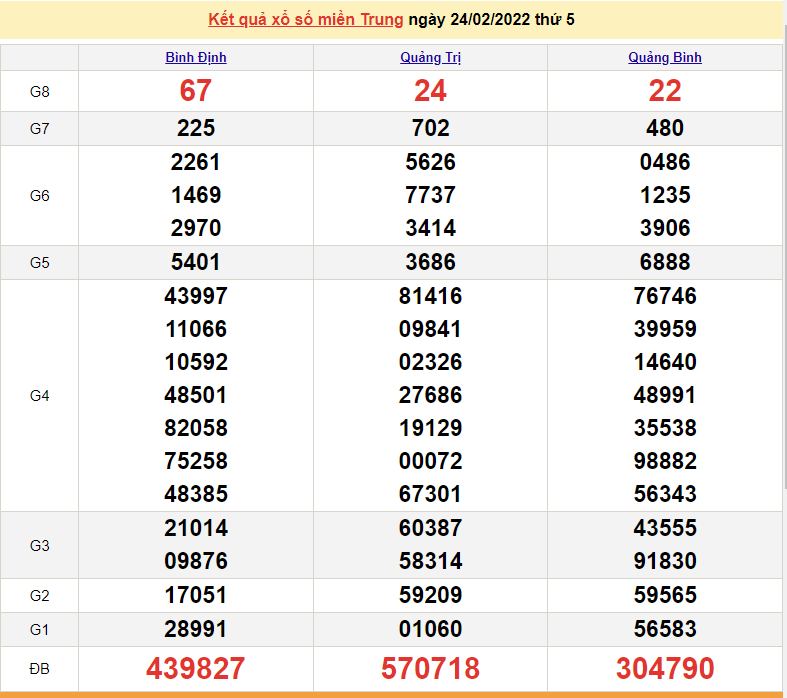Click the Quảng Trị column header link

pyautogui.click(x=430, y=58)
